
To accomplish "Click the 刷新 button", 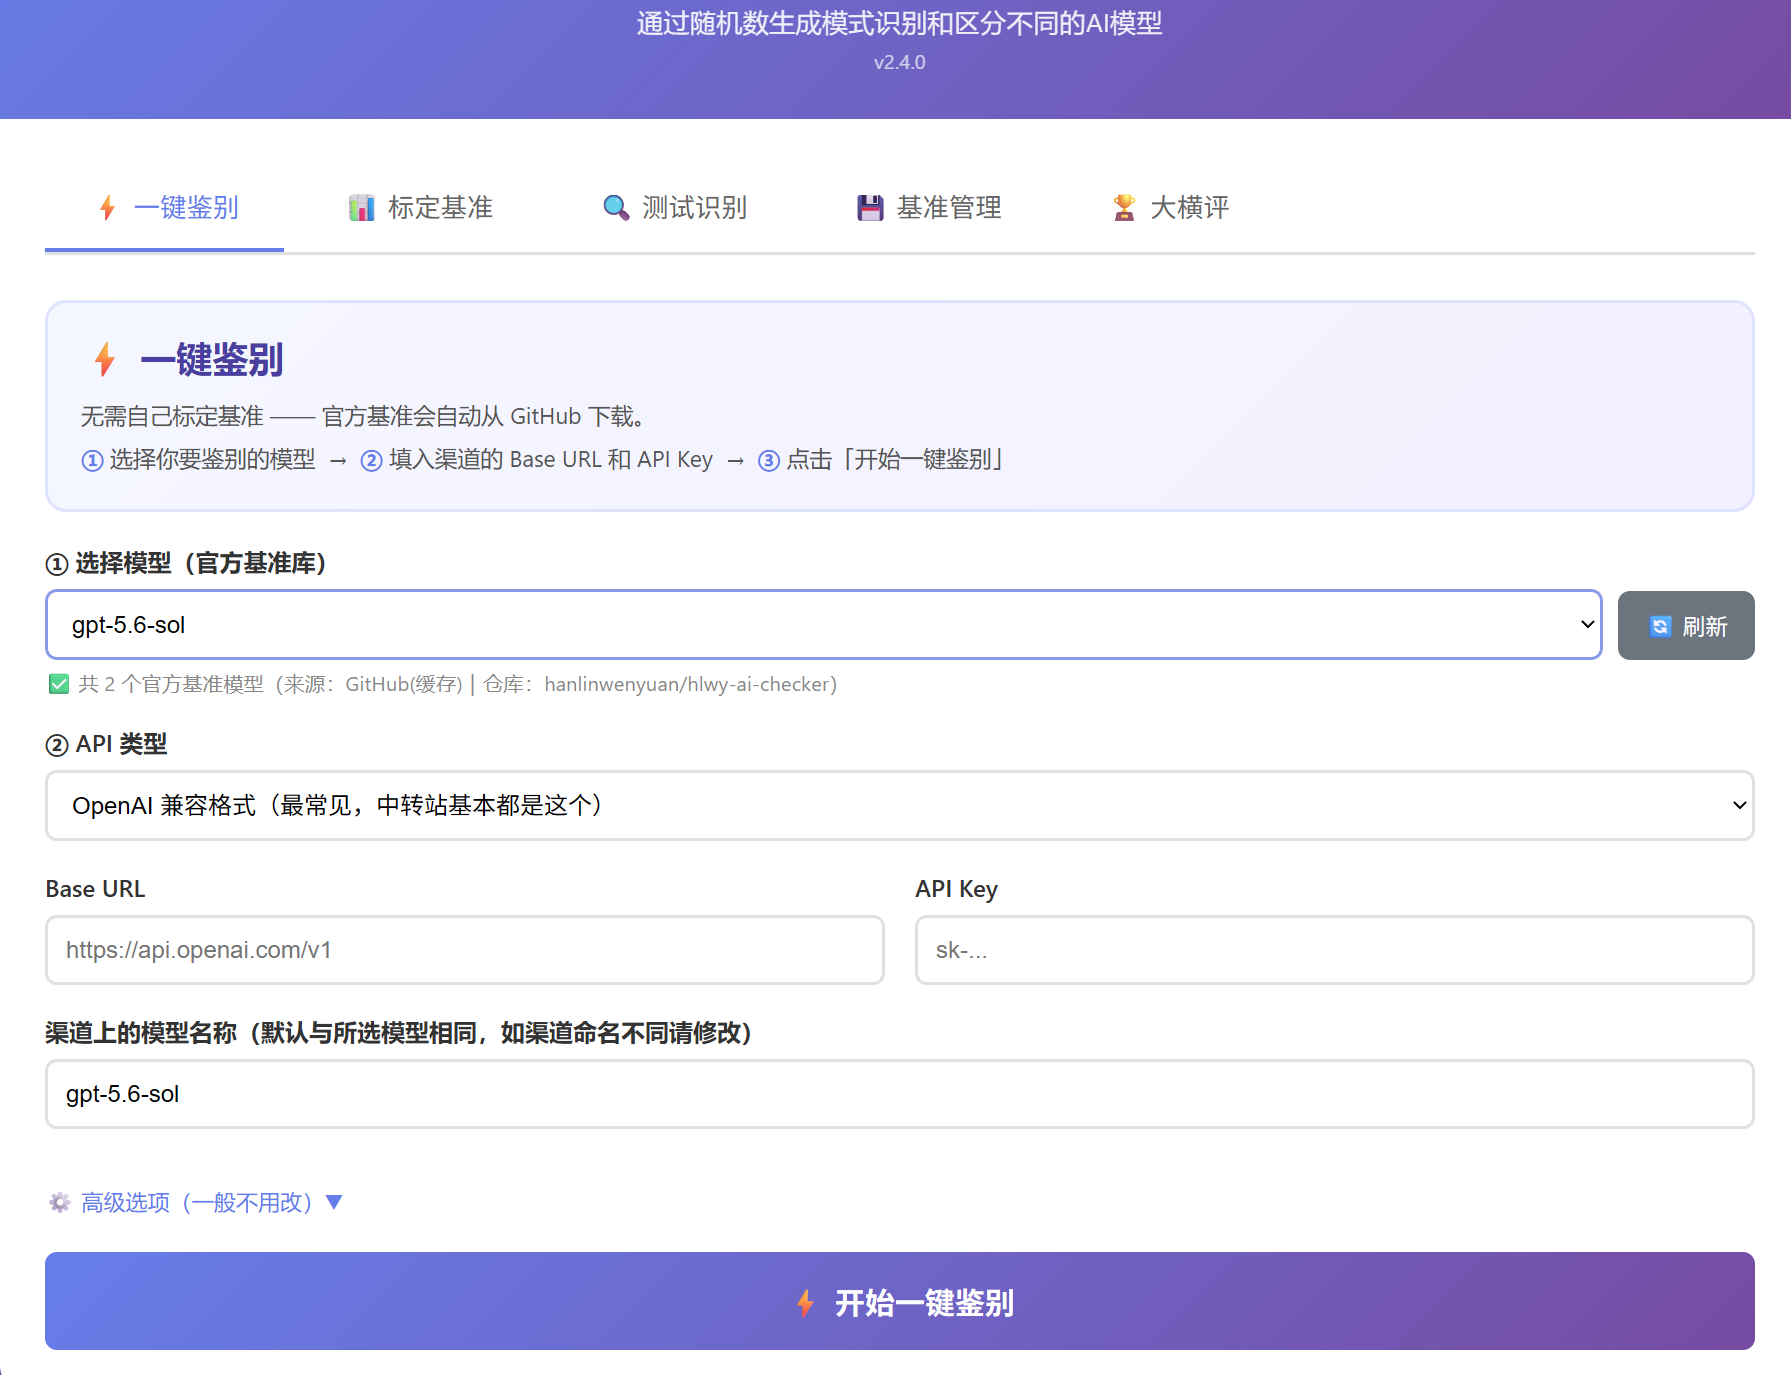I will pyautogui.click(x=1686, y=625).
